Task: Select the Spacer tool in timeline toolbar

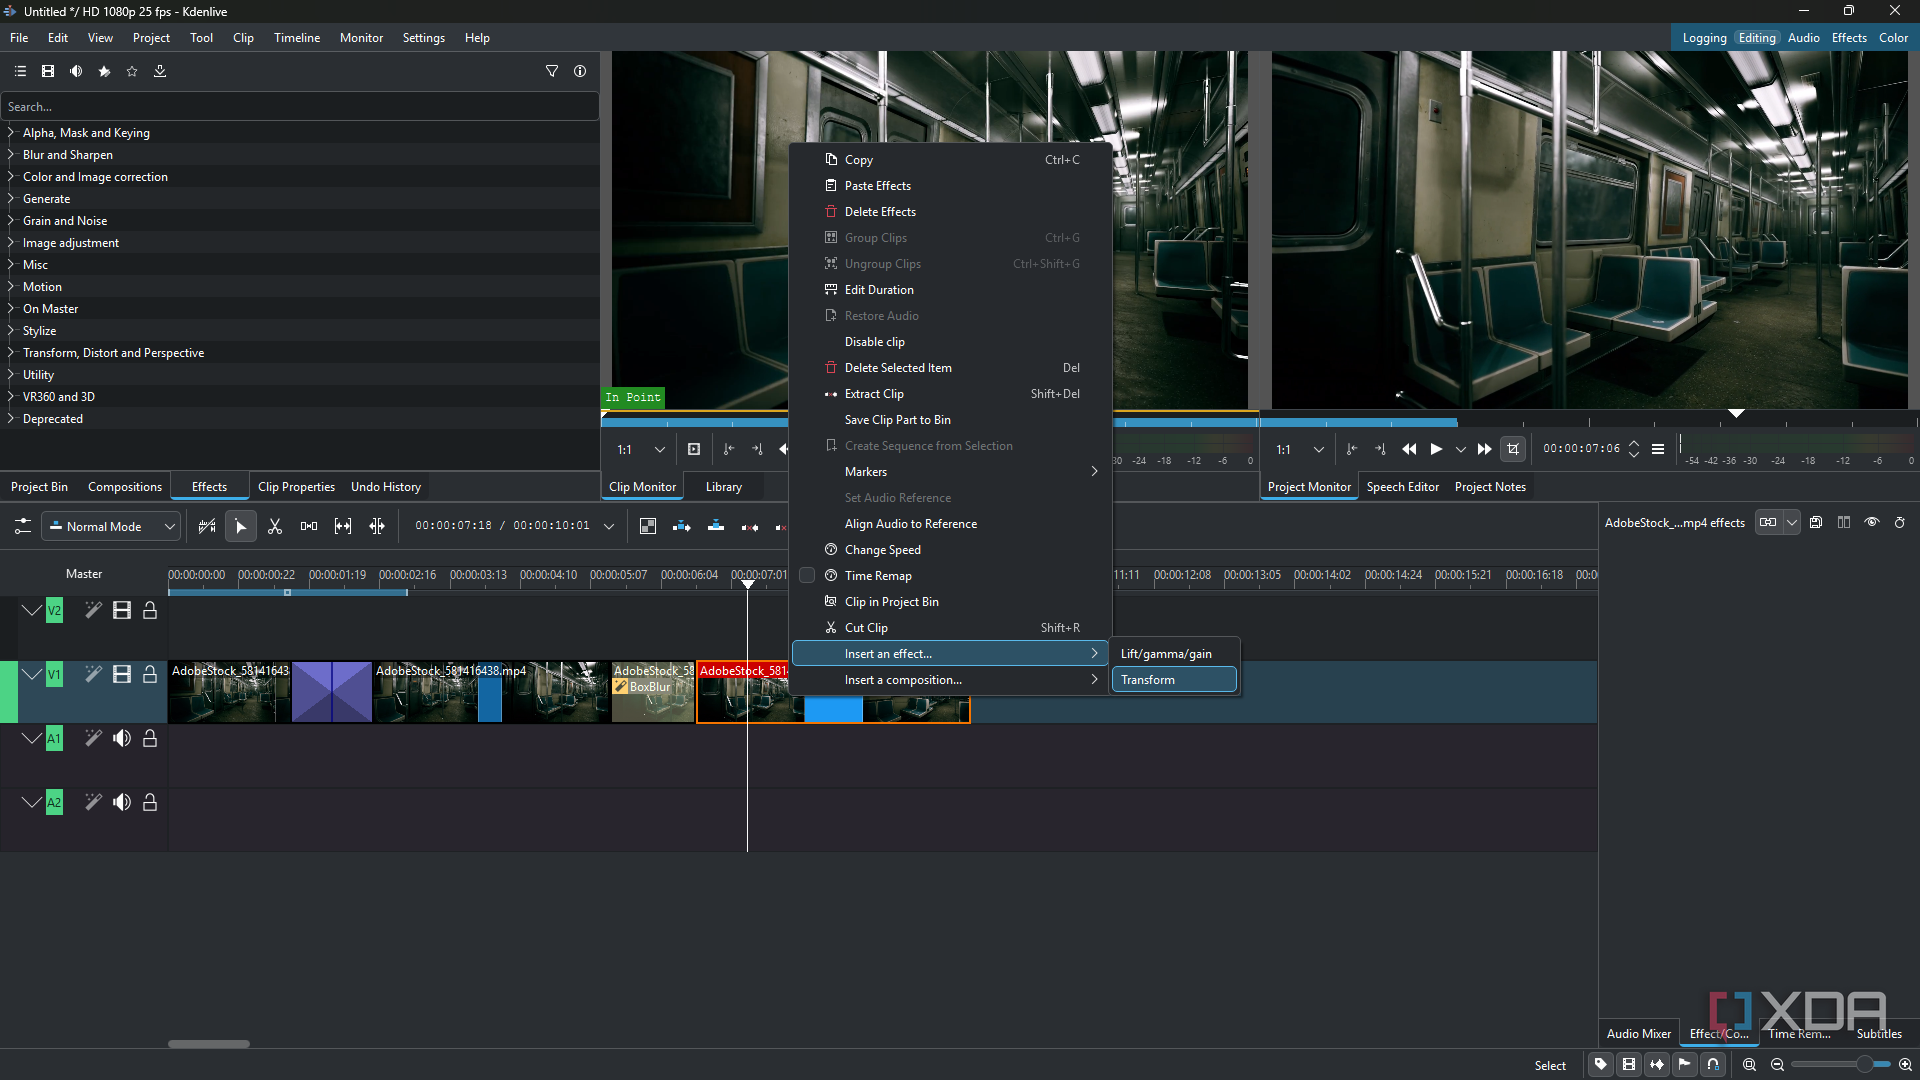Action: pyautogui.click(x=309, y=527)
